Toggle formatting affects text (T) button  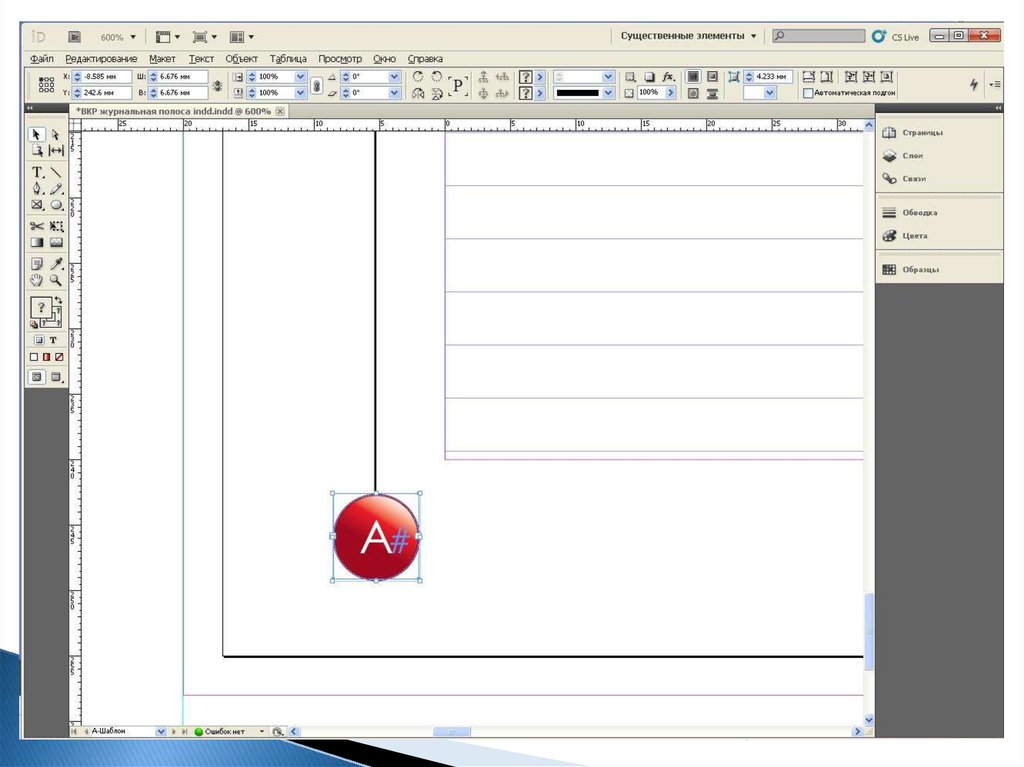tap(53, 340)
